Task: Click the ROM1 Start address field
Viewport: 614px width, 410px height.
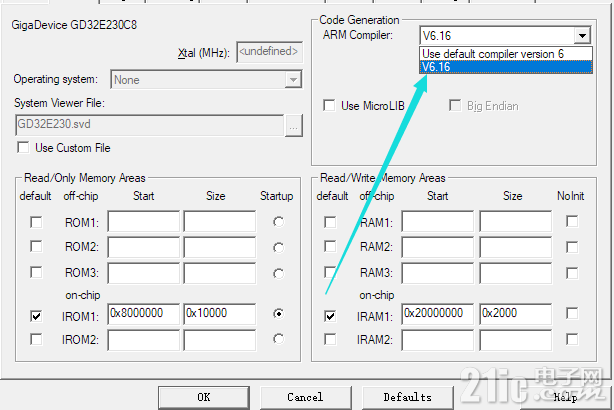Action: 144,222
